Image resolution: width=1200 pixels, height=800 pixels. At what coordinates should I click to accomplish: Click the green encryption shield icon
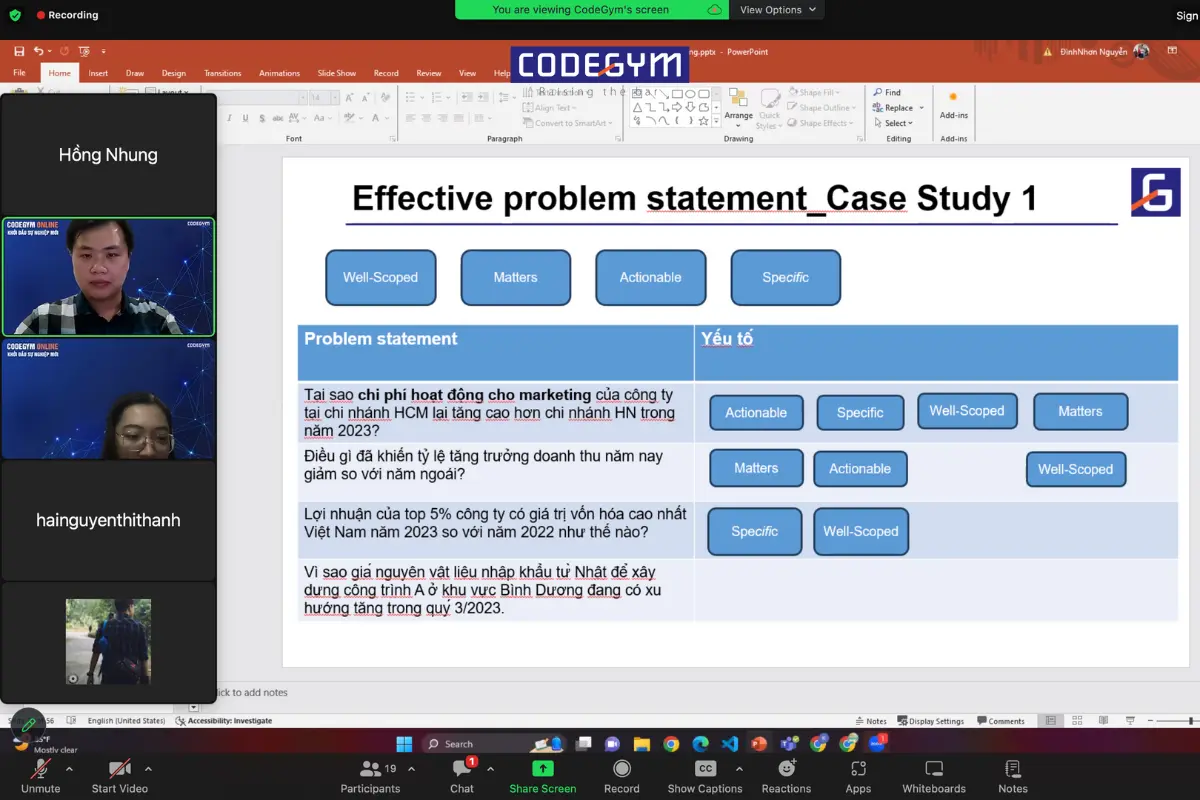(x=14, y=15)
